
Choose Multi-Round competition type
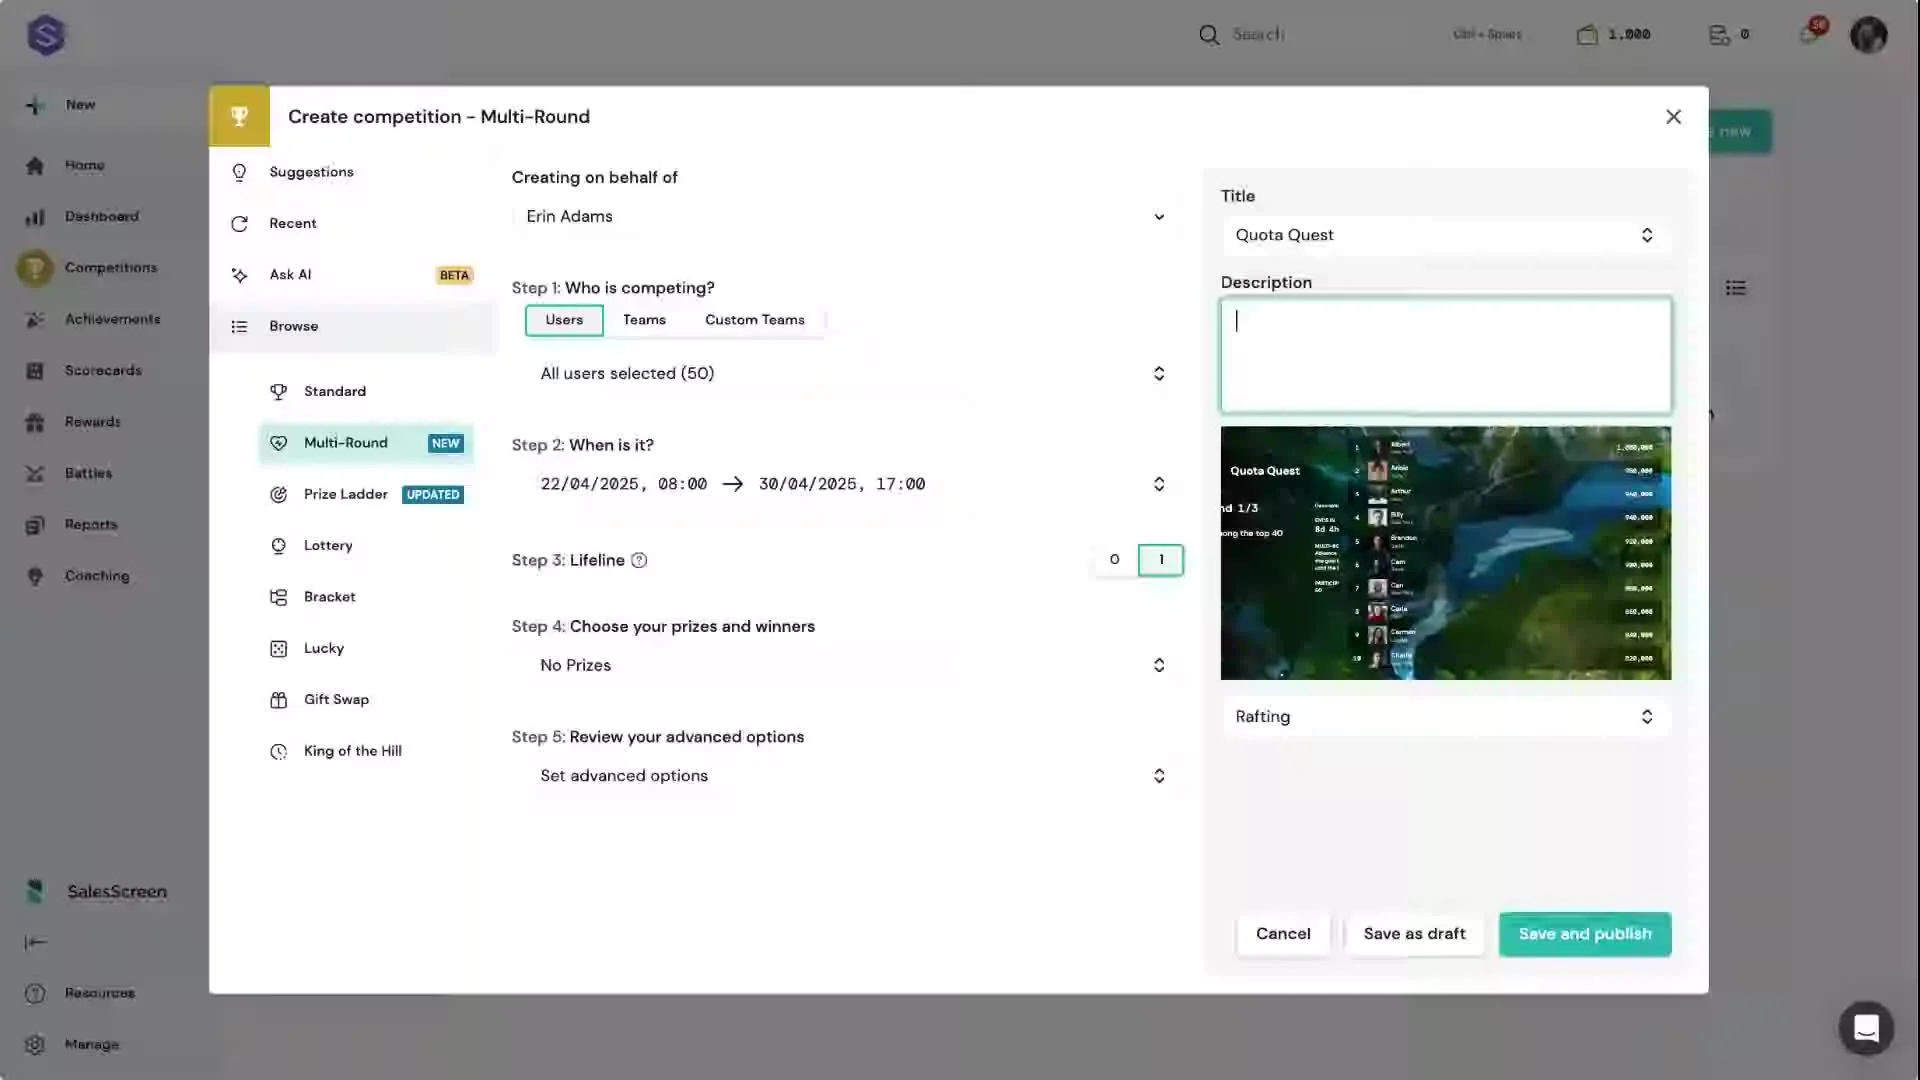pyautogui.click(x=366, y=443)
